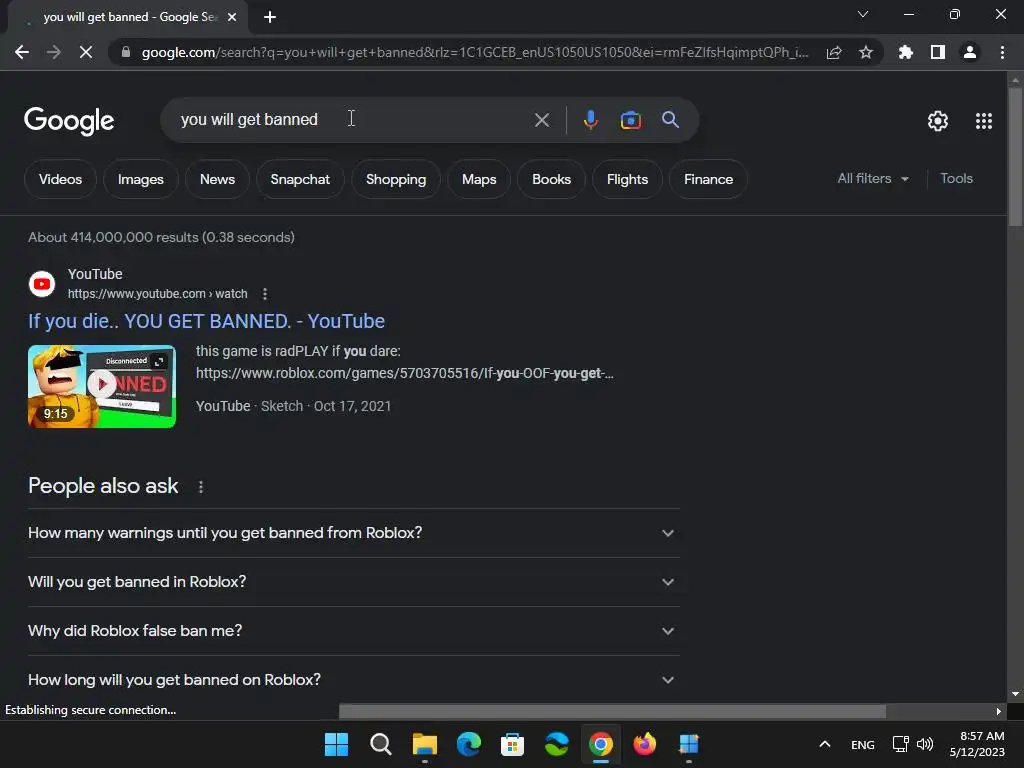
Task: Open the ENG language switcher
Action: coord(863,744)
